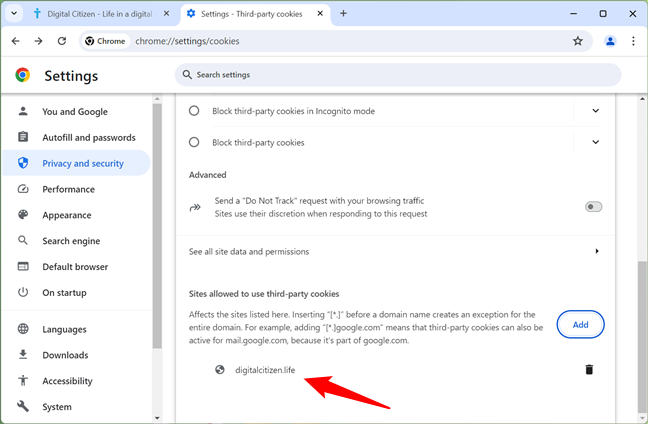Go forward to next page
The image size is (648, 424).
coord(38,41)
